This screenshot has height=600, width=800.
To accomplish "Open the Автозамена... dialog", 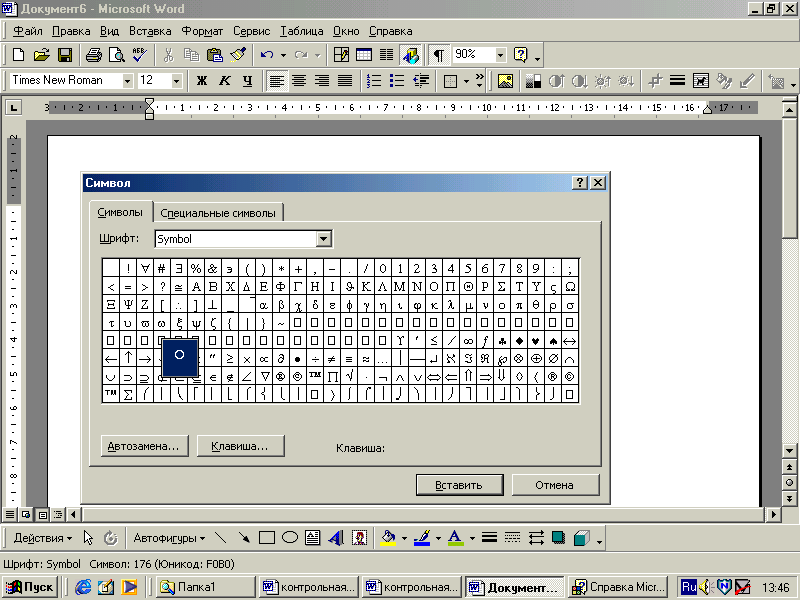I will 144,445.
